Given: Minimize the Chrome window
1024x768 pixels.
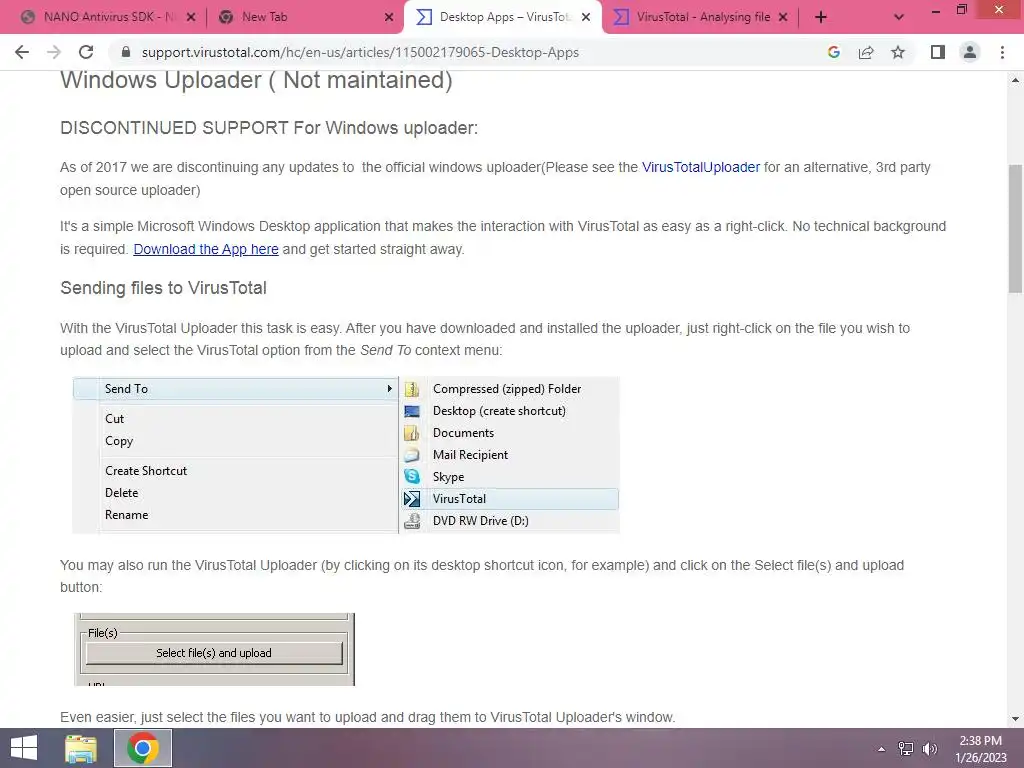Looking at the screenshot, I should 936,10.
